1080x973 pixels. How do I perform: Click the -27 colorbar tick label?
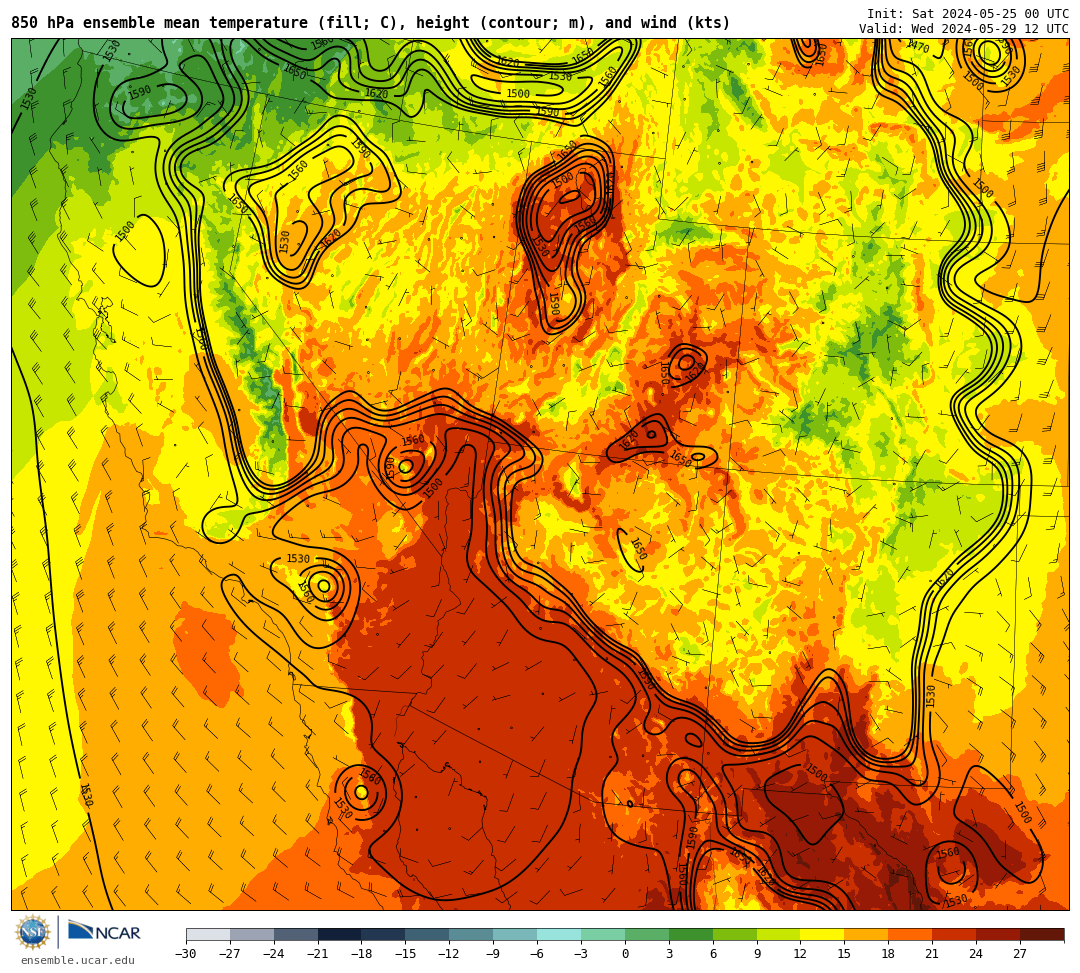point(229,954)
